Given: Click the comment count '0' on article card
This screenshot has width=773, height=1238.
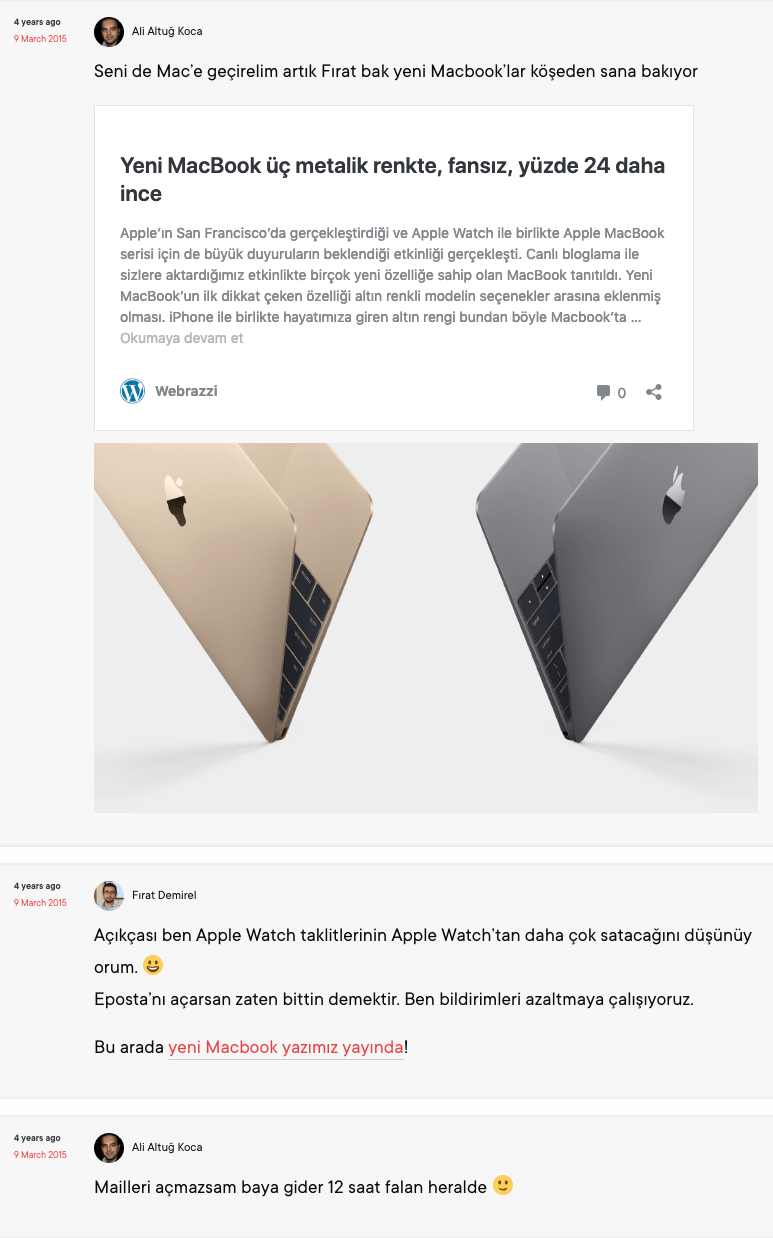Looking at the screenshot, I should click(621, 393).
